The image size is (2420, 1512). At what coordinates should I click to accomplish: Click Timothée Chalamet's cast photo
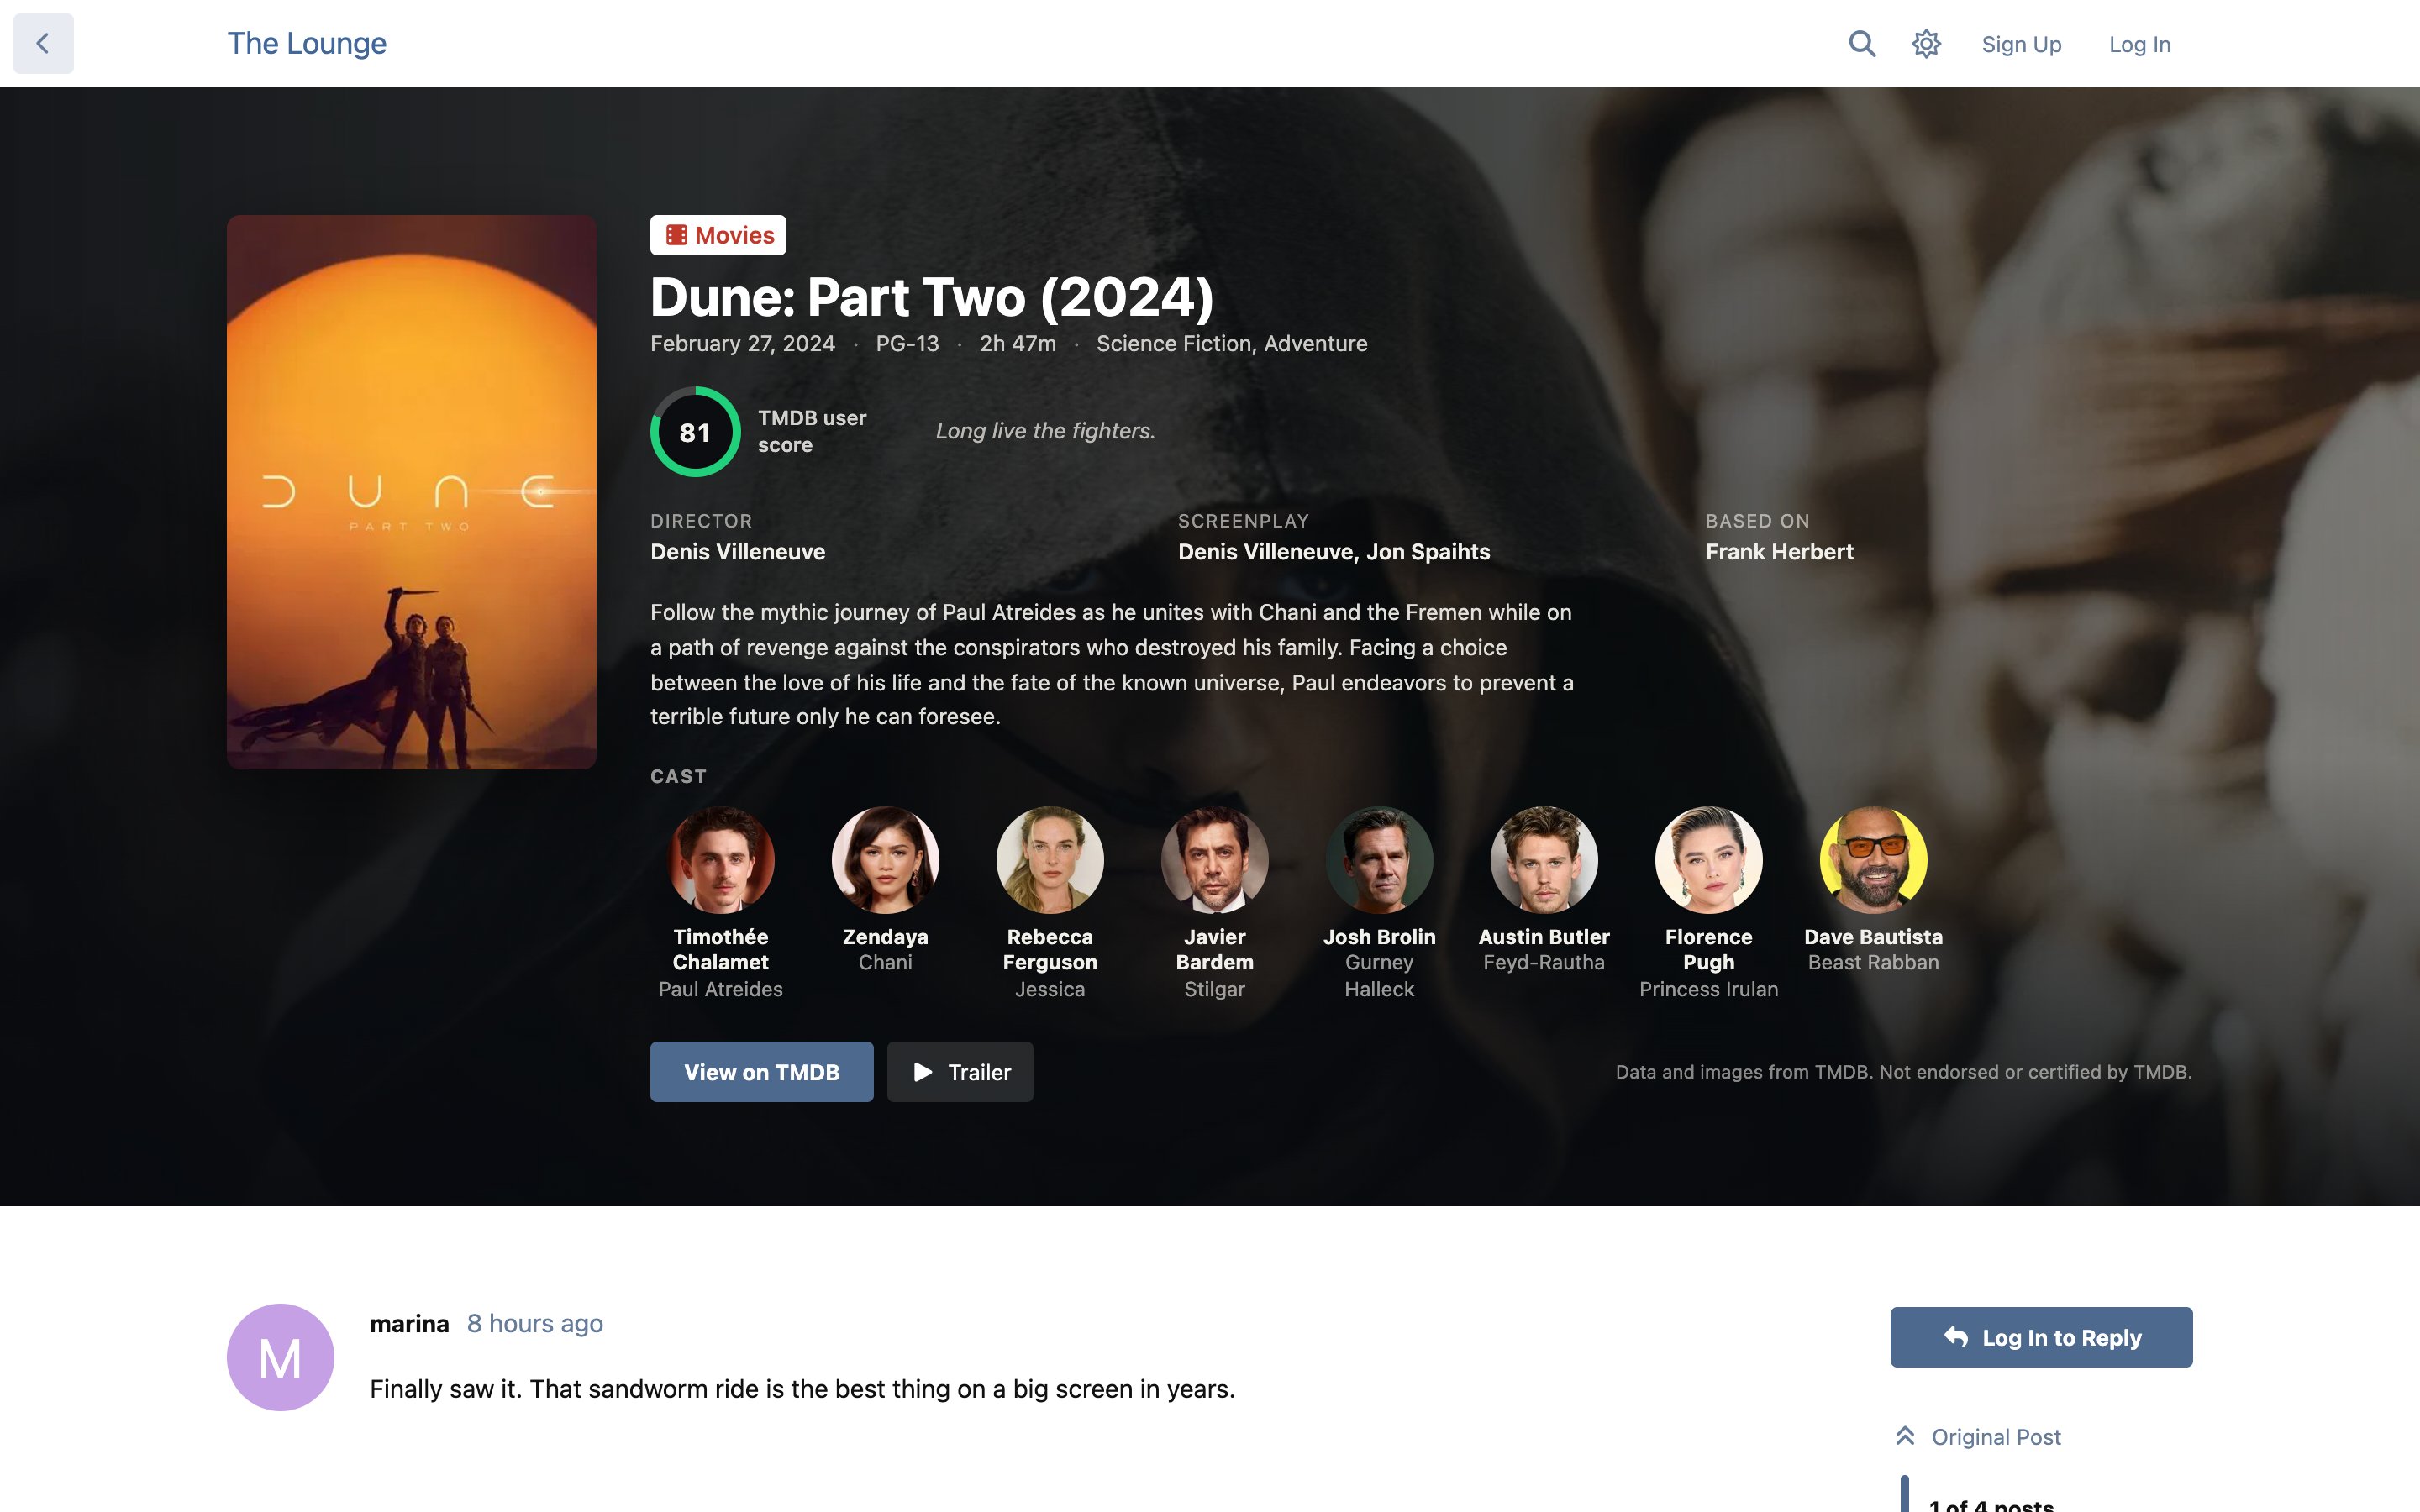pos(720,860)
